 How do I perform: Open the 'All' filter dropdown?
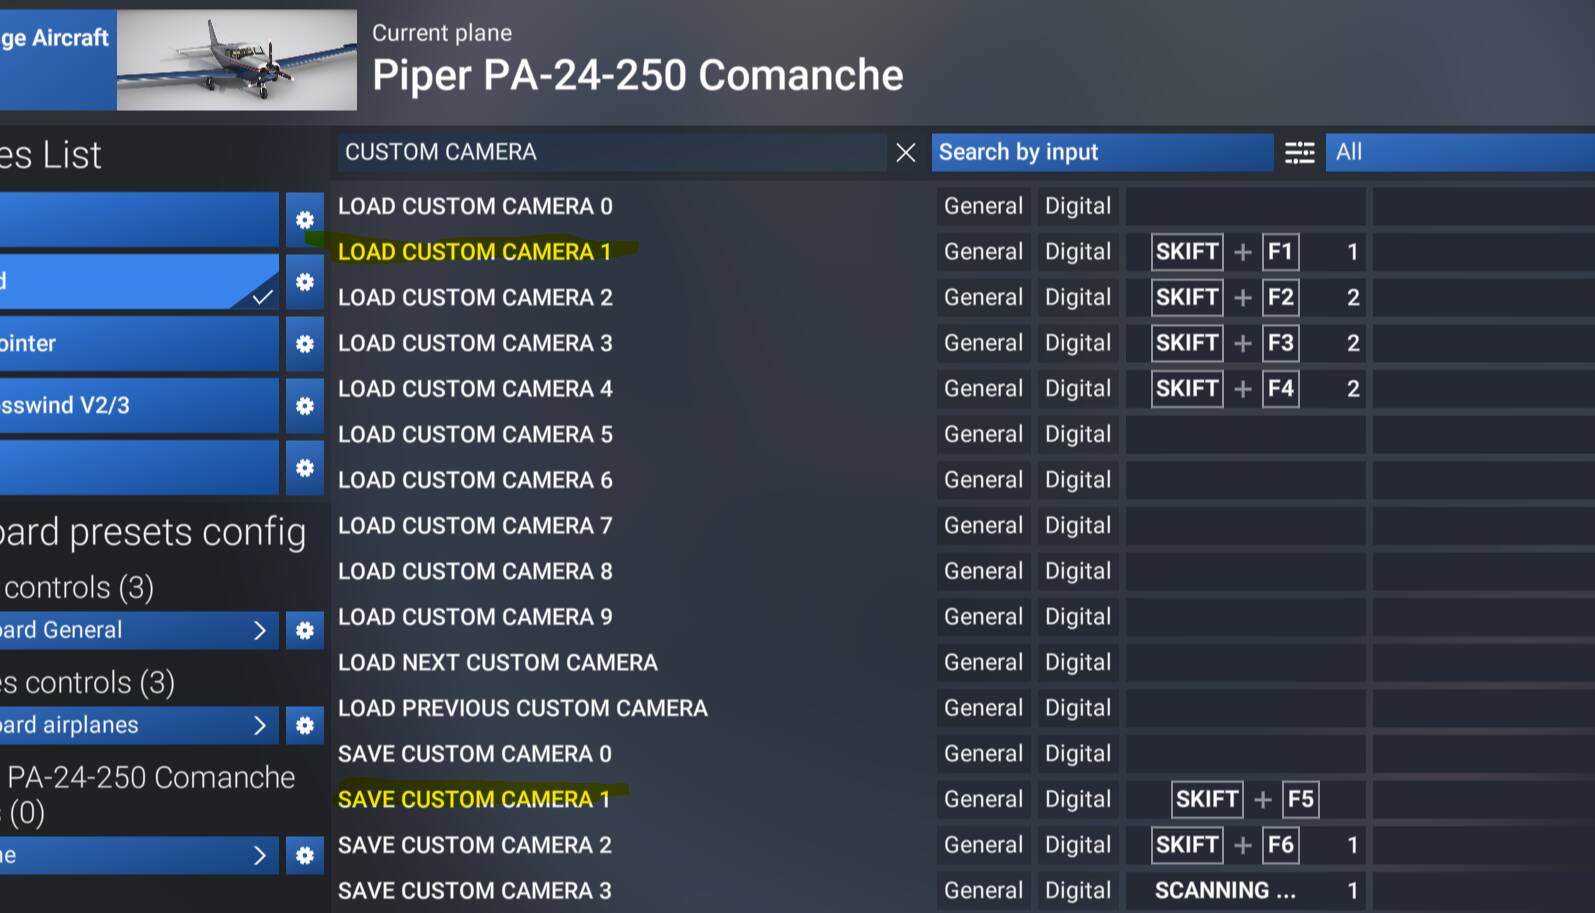point(1460,152)
